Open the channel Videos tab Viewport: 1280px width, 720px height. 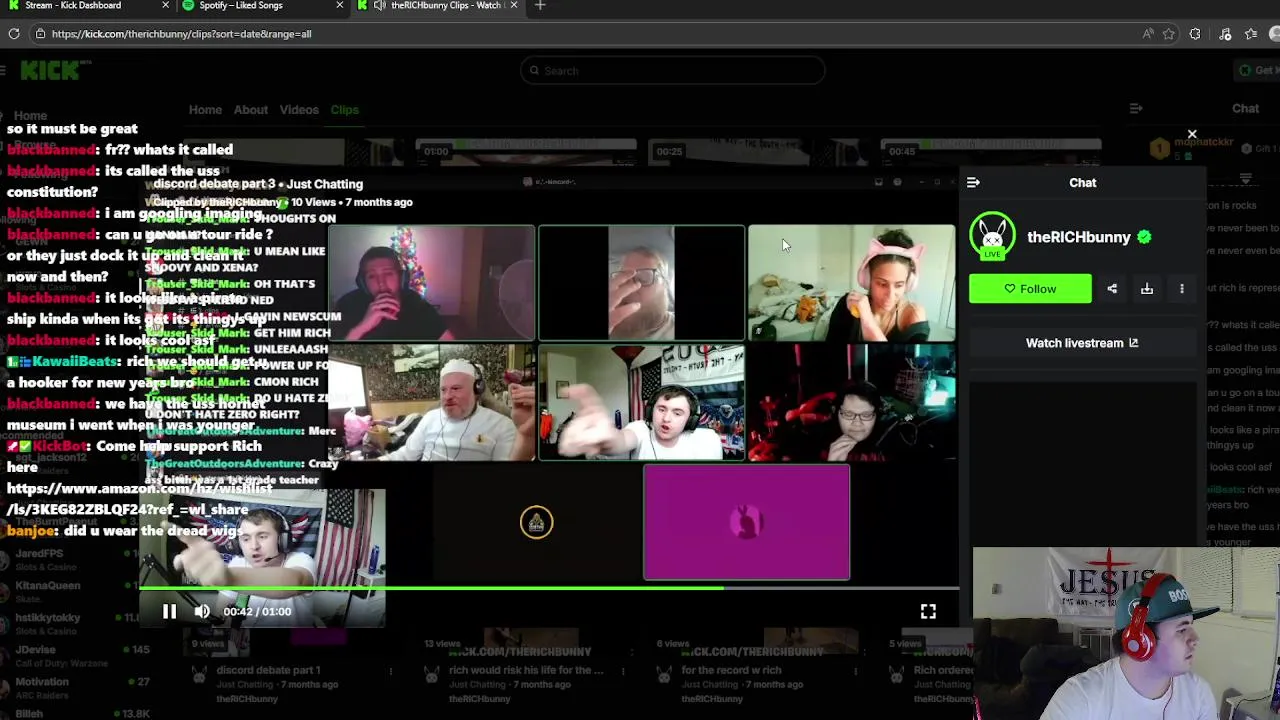(x=299, y=110)
